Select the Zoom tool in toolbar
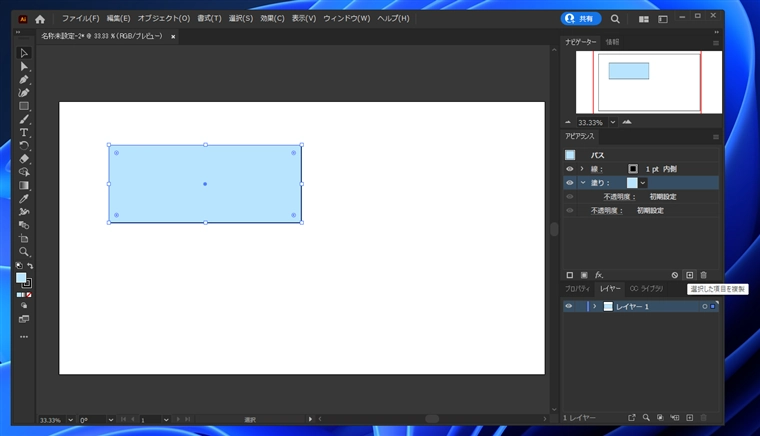 tap(24, 251)
